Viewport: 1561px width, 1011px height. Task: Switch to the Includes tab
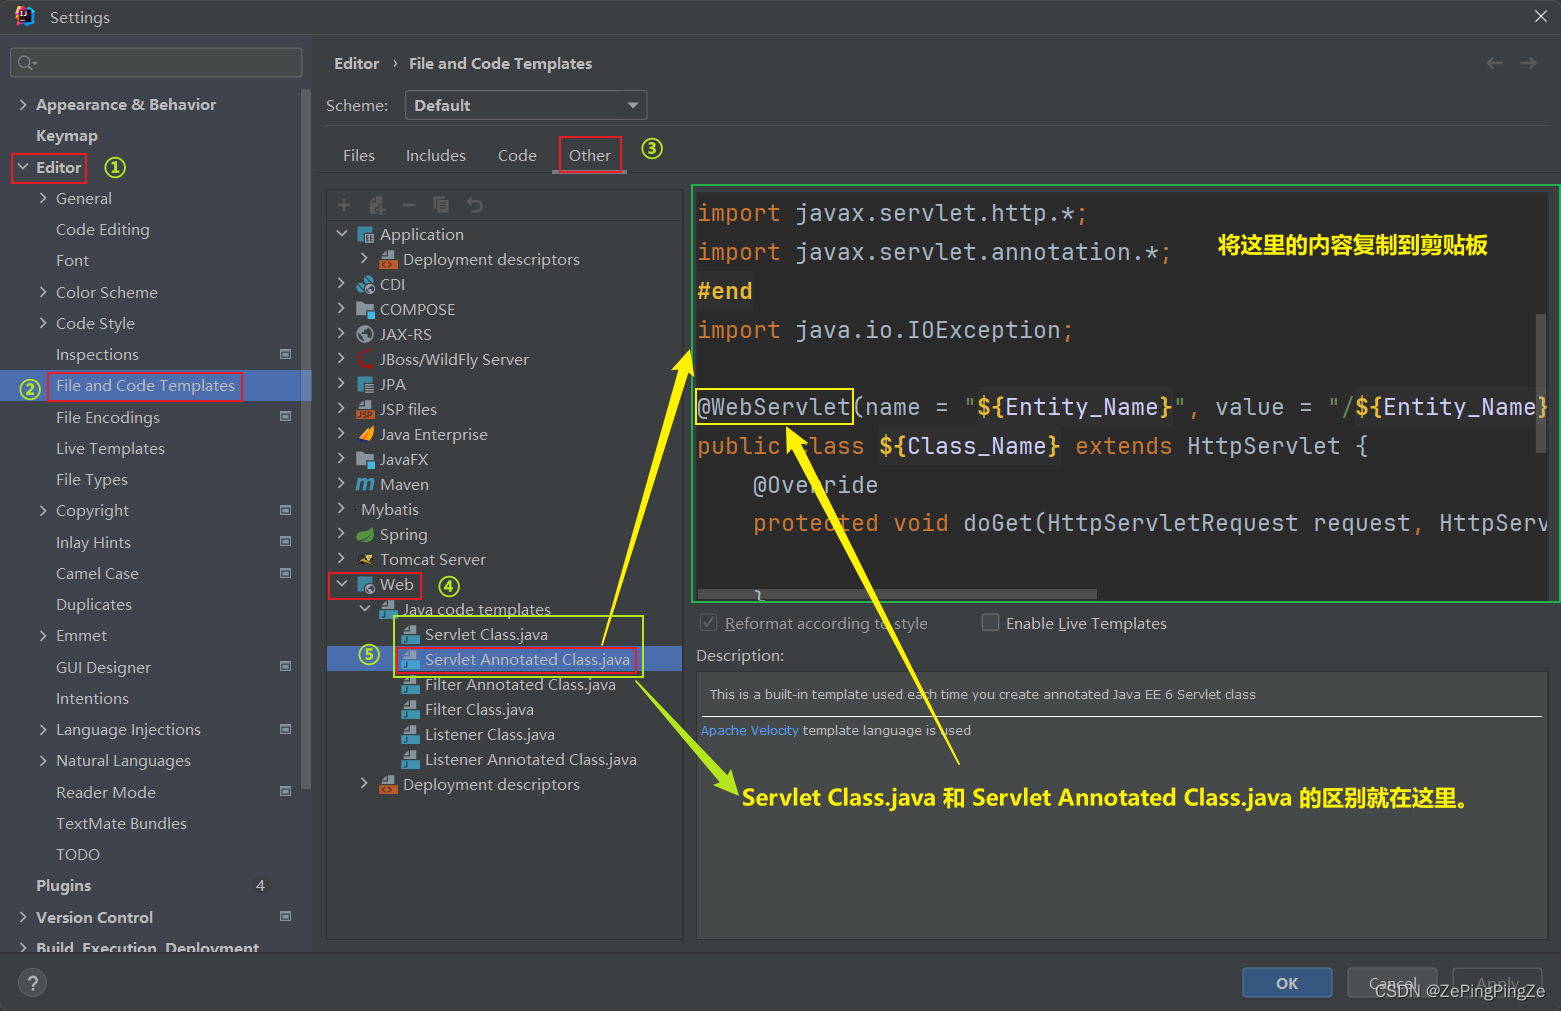pos(436,155)
